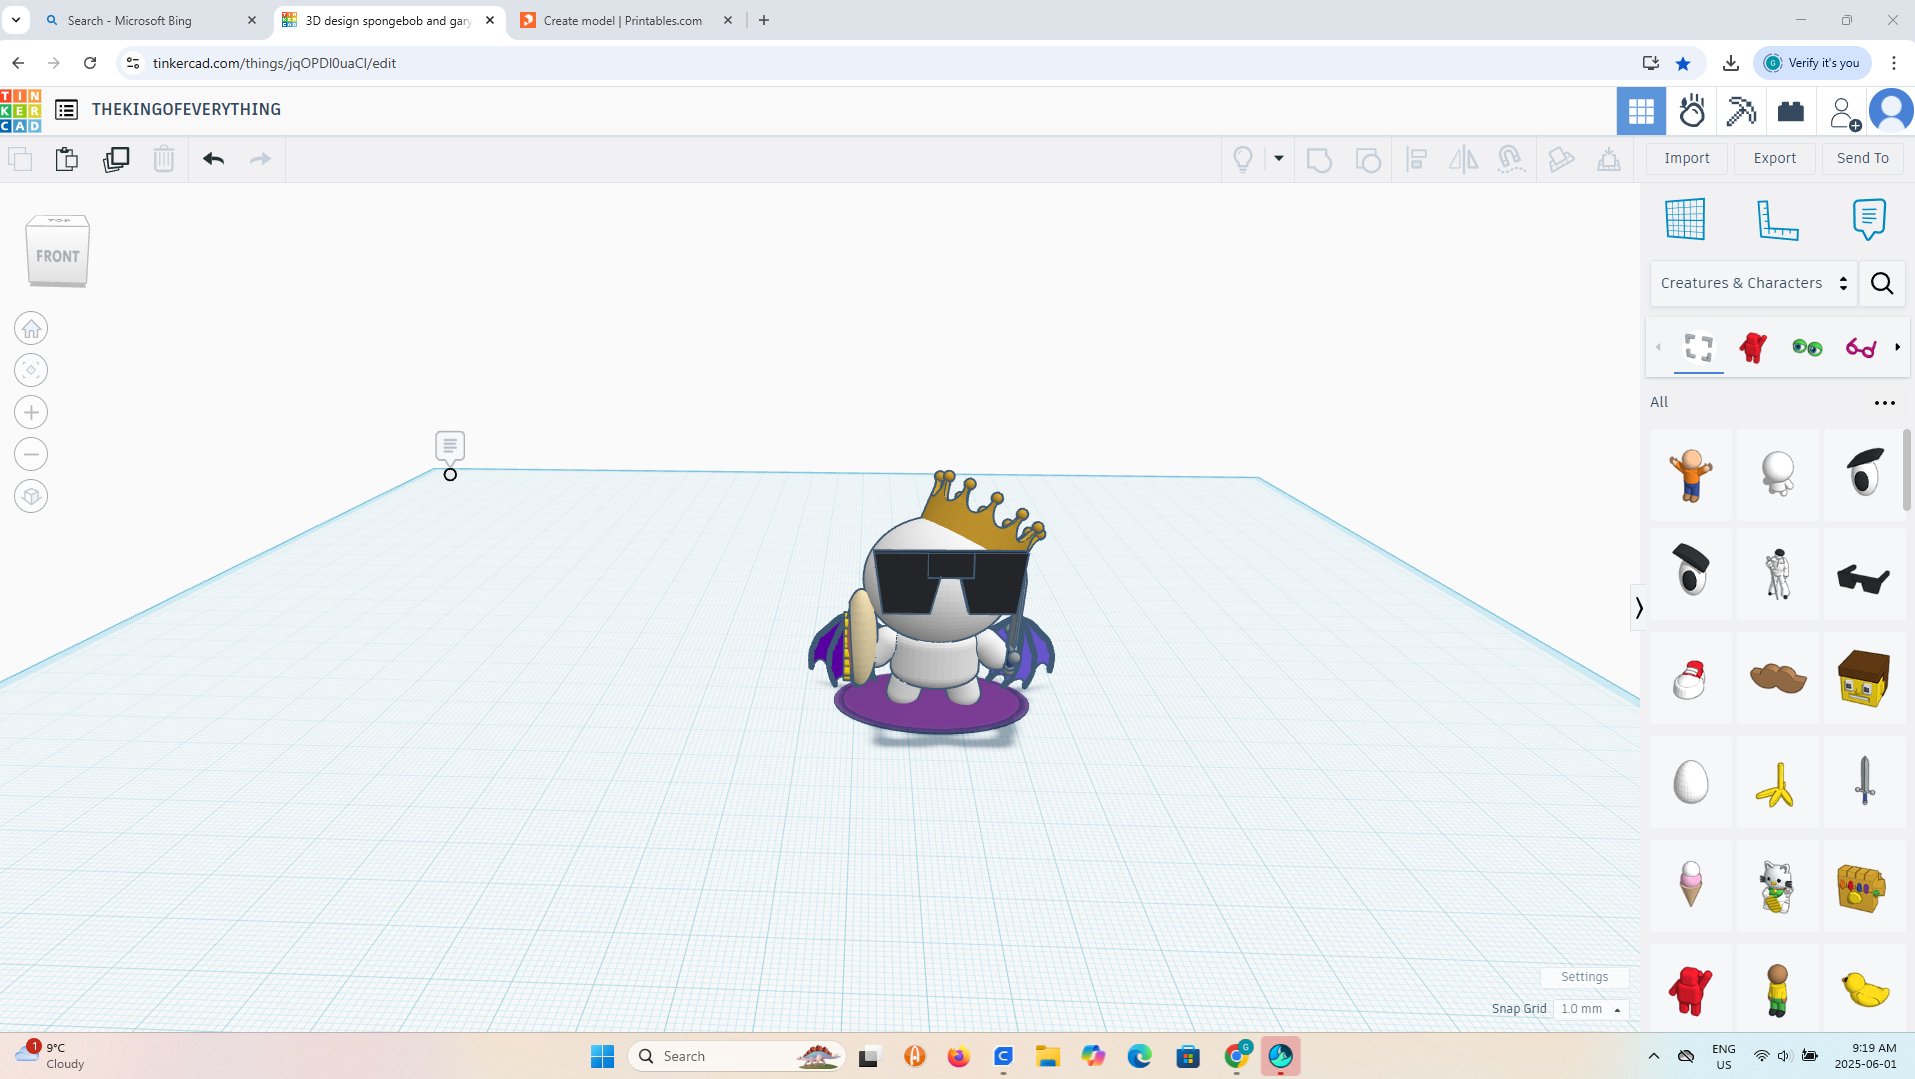This screenshot has height=1079, width=1915.
Task: Click the Home view button
Action: pyautogui.click(x=31, y=328)
